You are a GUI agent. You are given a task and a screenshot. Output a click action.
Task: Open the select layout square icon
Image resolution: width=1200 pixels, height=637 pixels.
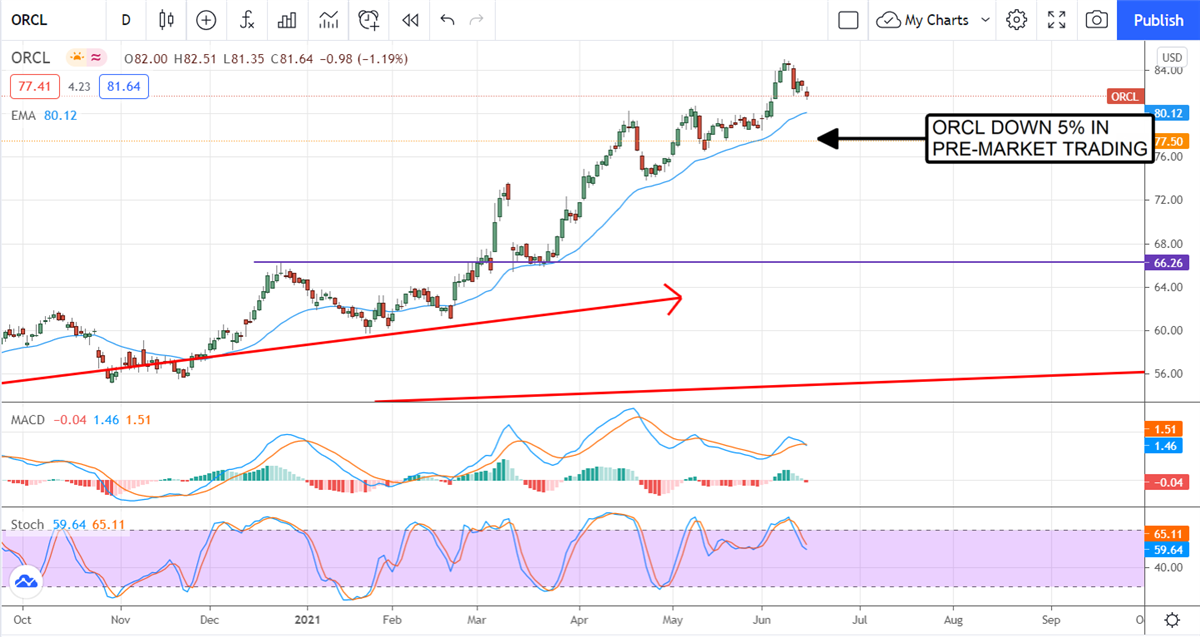(x=848, y=19)
